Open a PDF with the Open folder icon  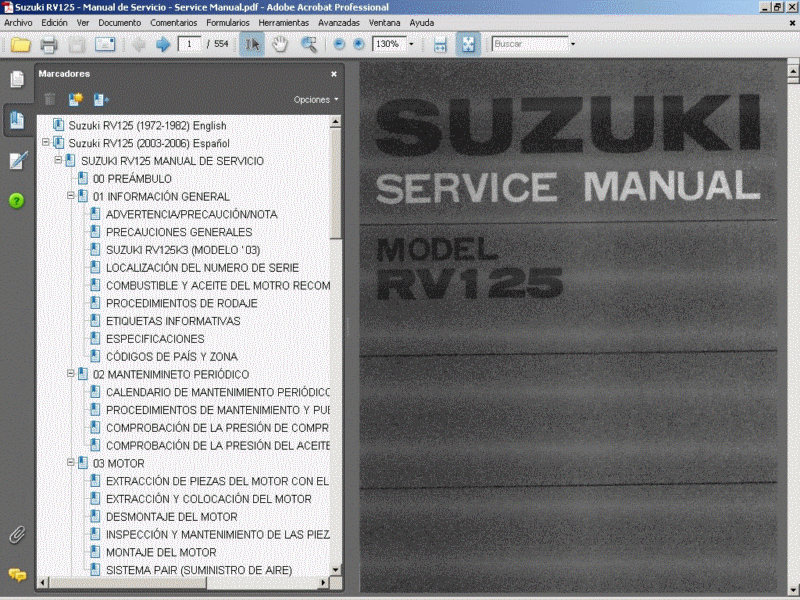pyautogui.click(x=21, y=44)
